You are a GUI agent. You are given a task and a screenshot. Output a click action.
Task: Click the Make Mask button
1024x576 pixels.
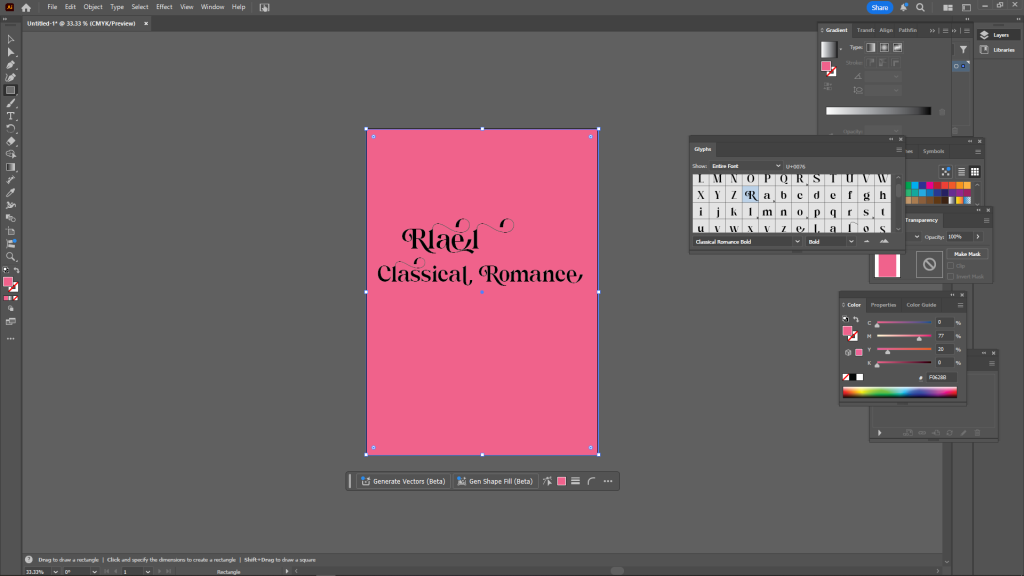click(967, 254)
